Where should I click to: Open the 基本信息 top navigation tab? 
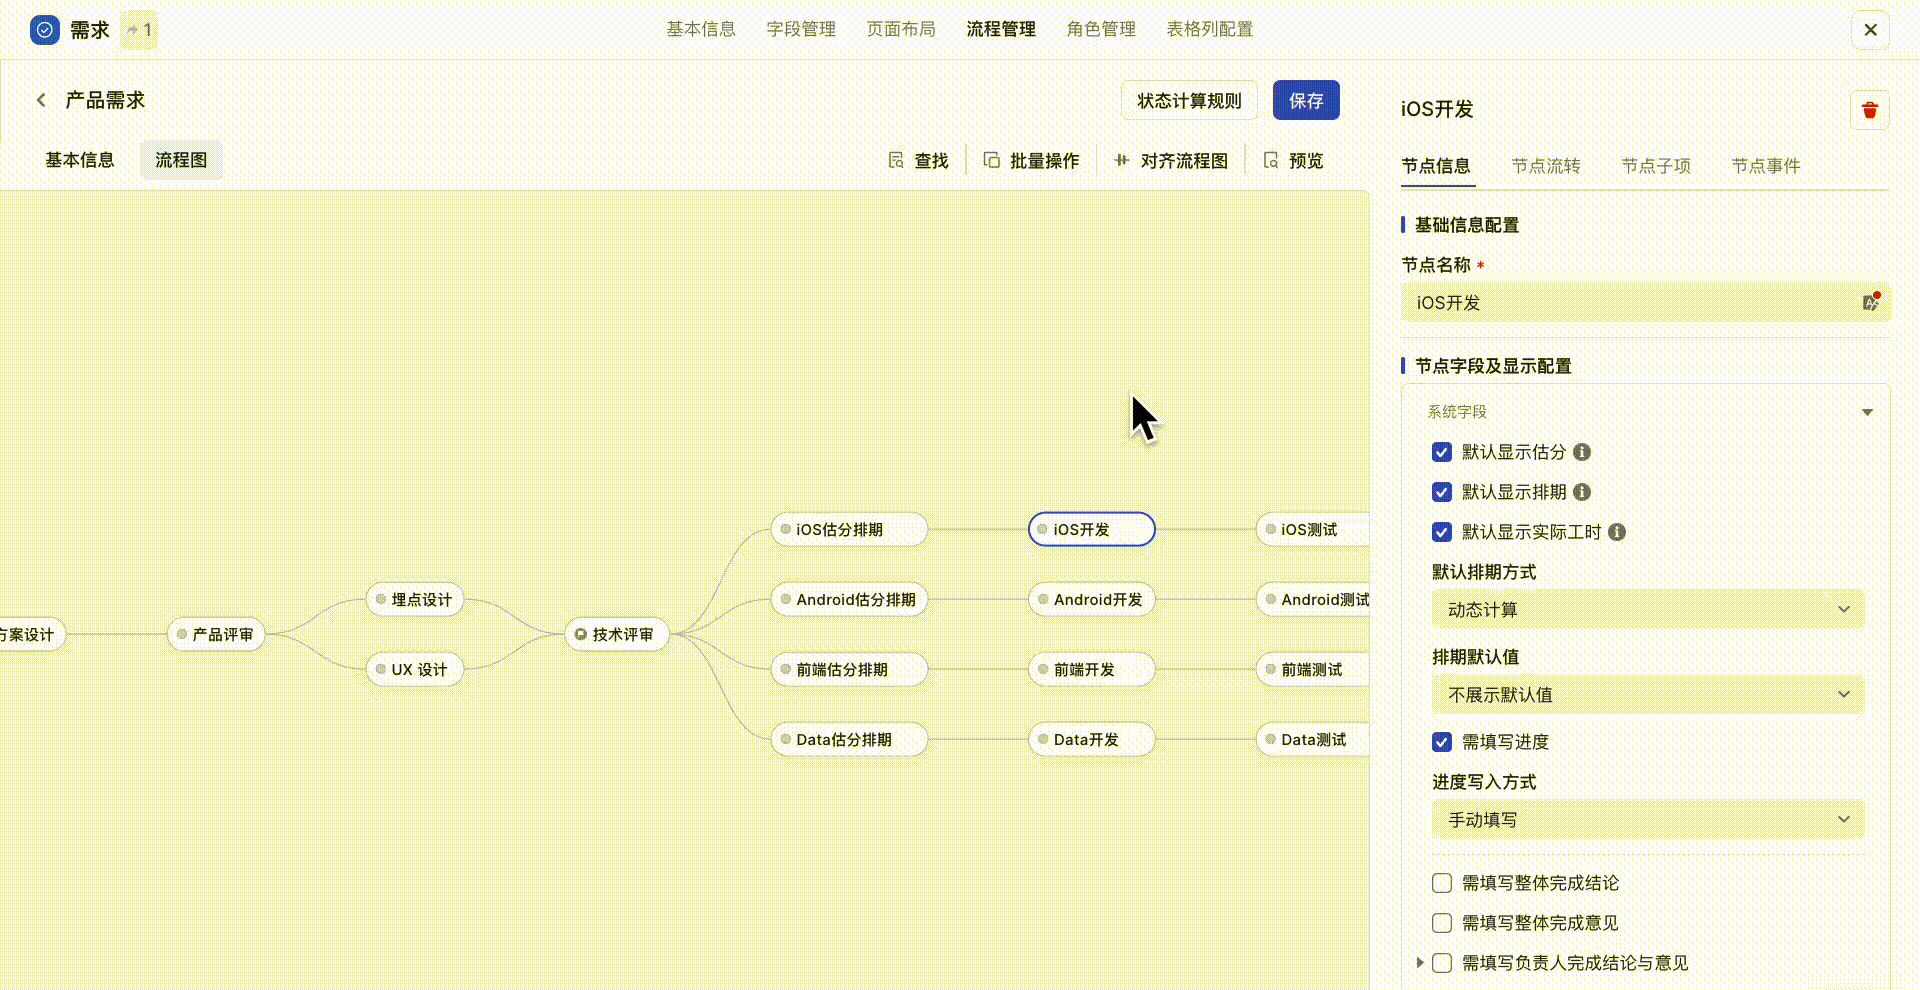701,29
